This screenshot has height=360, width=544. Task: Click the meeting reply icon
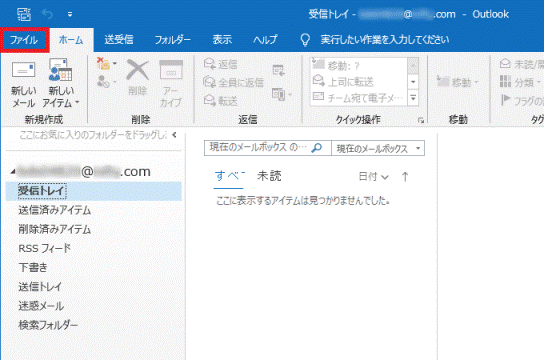coord(279,70)
